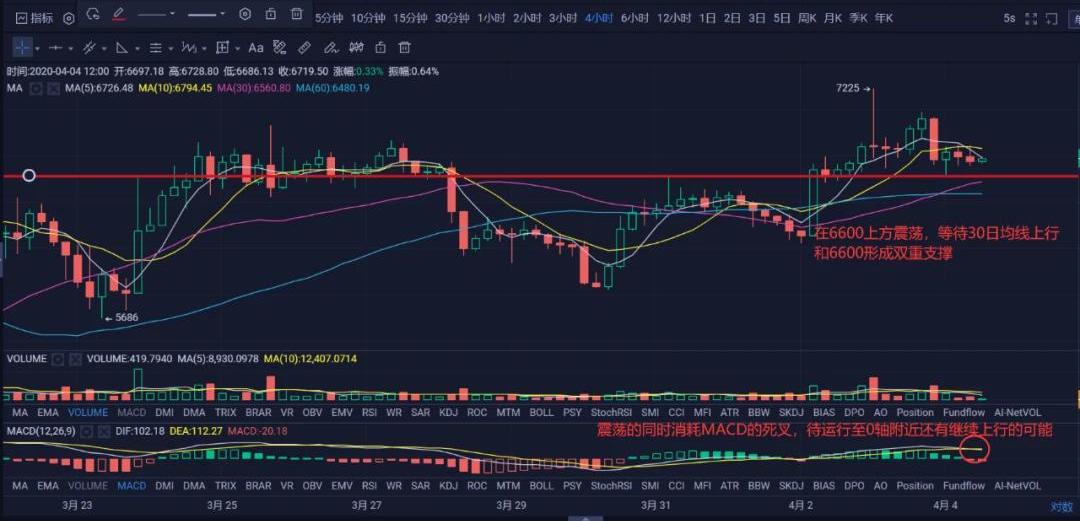This screenshot has width=1080, height=521.
Task: Click the trash icon in line style toolbar
Action: [x=297, y=15]
